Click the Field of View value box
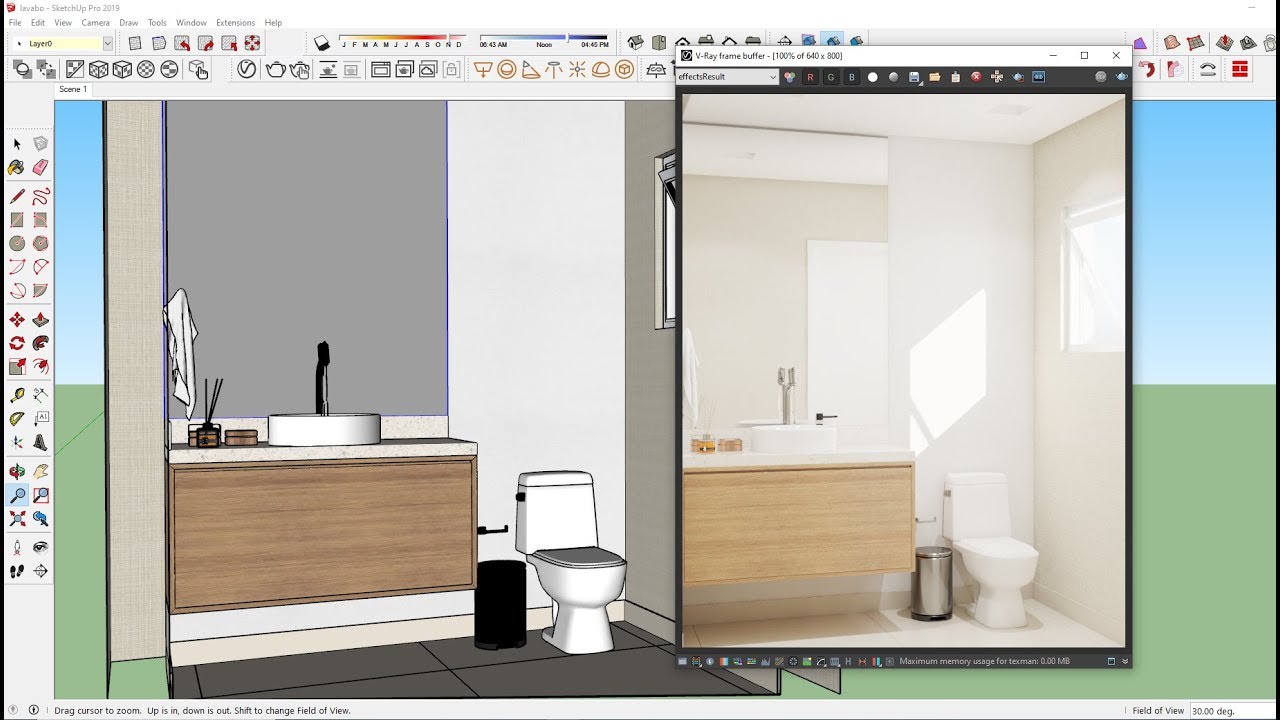 1232,711
